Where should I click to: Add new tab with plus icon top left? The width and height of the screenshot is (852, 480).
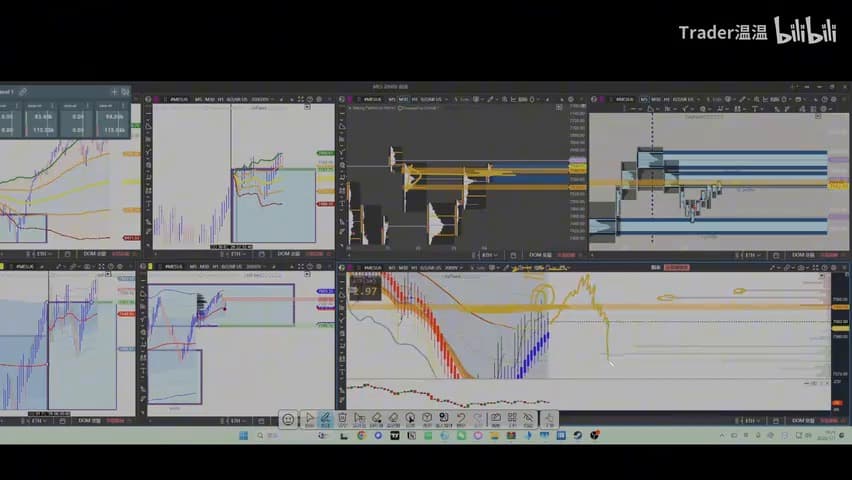[x=114, y=92]
